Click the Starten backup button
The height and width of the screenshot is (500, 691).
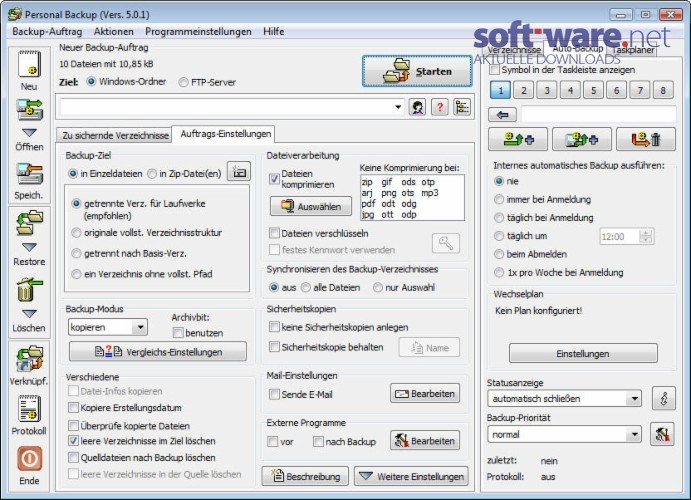[416, 71]
